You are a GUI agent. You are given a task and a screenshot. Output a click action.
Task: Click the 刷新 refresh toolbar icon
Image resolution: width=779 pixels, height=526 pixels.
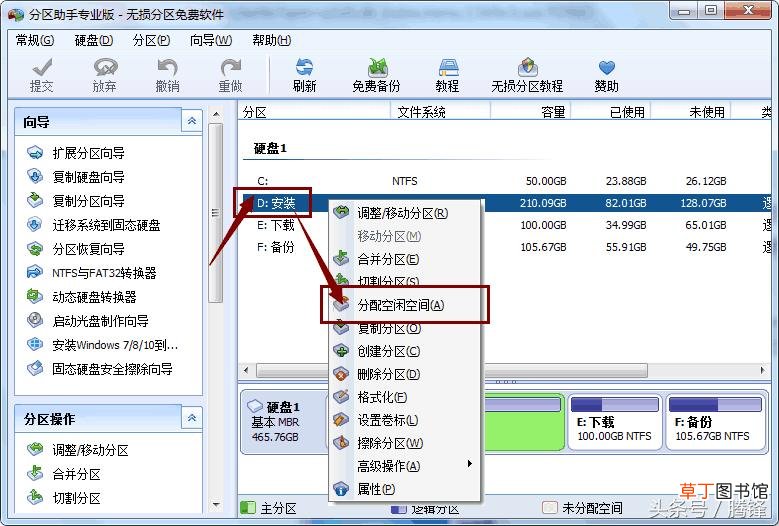(304, 68)
